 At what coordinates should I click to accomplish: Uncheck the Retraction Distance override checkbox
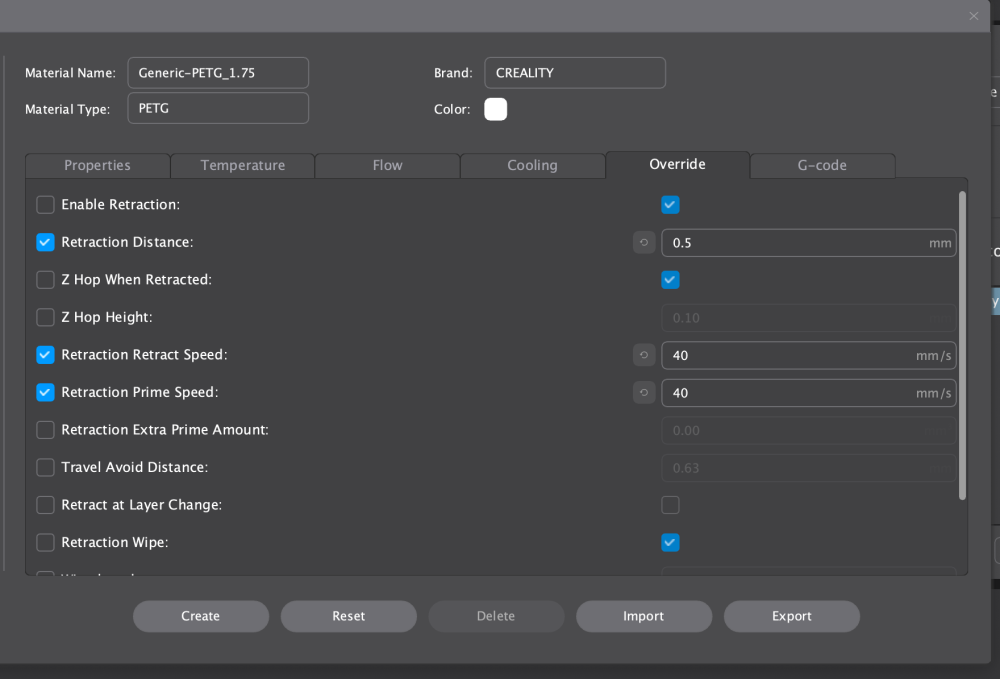46,243
